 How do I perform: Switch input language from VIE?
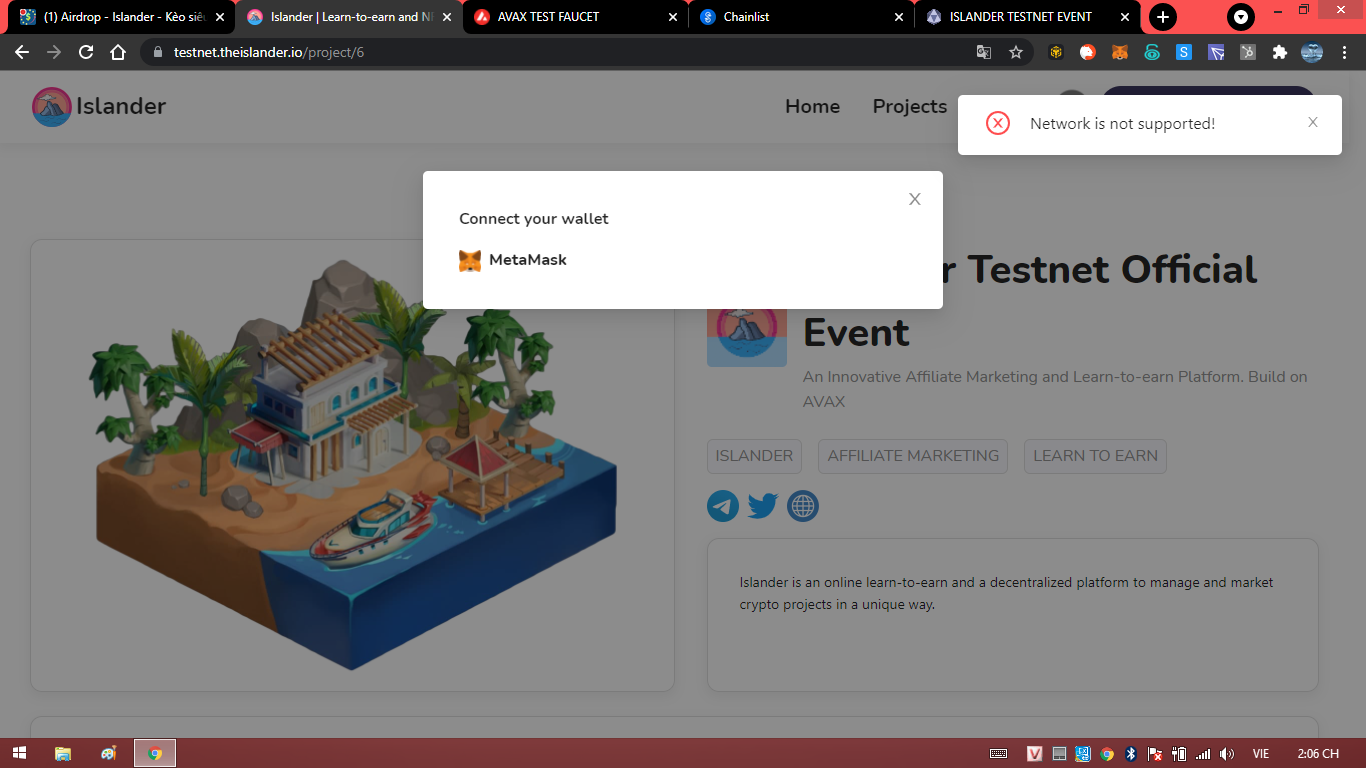click(1261, 754)
